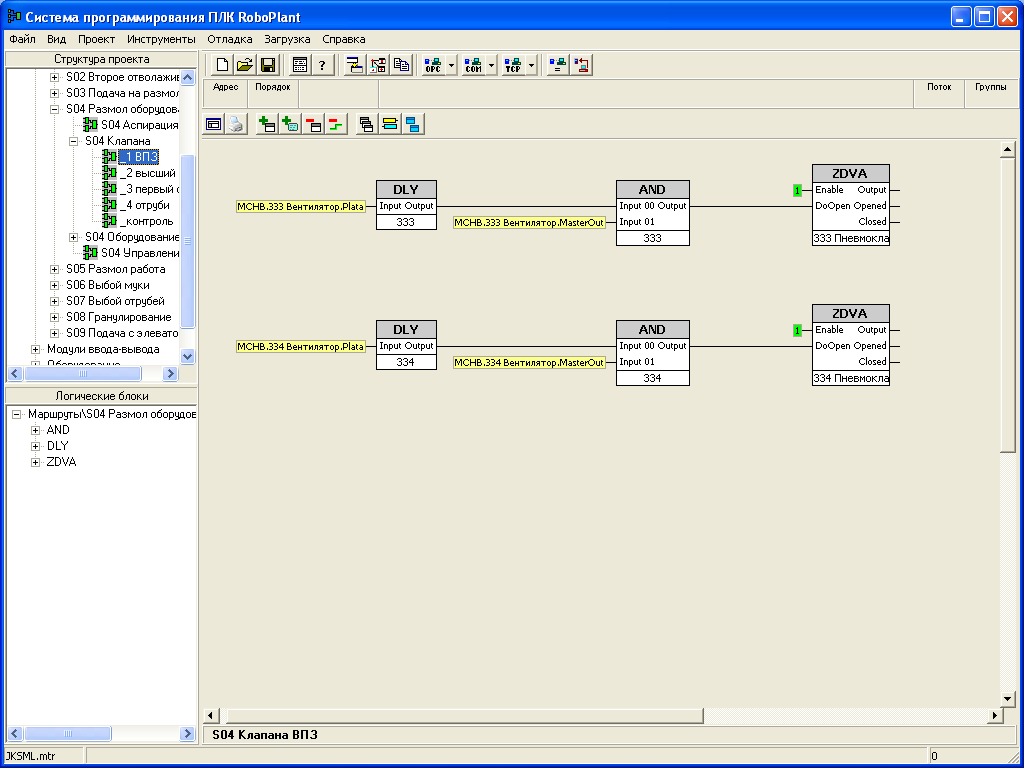Open the Инструменты menu
Image resolution: width=1024 pixels, height=768 pixels.
[161, 39]
